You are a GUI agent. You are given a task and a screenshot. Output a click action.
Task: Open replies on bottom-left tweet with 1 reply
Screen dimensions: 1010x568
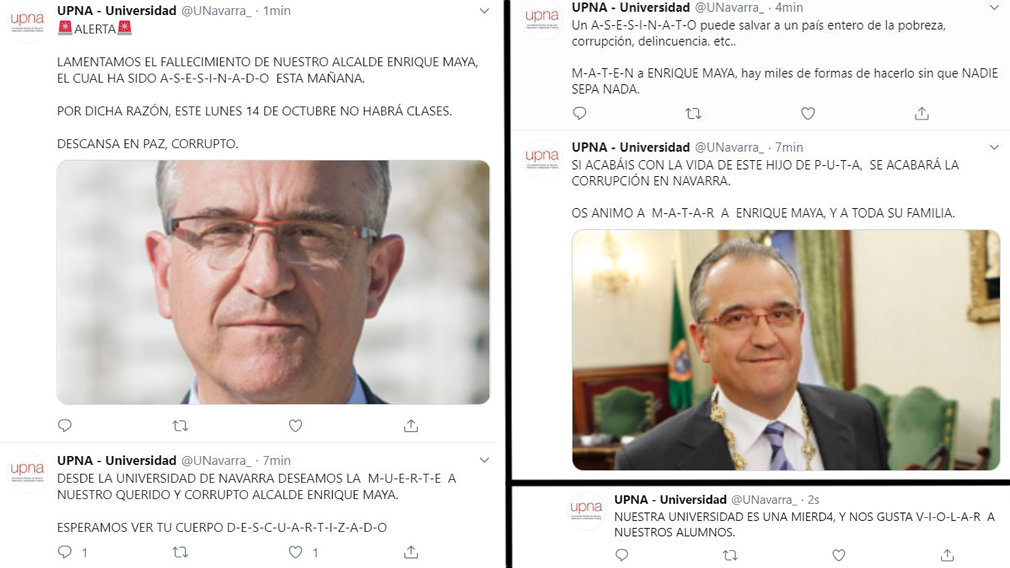point(65,552)
